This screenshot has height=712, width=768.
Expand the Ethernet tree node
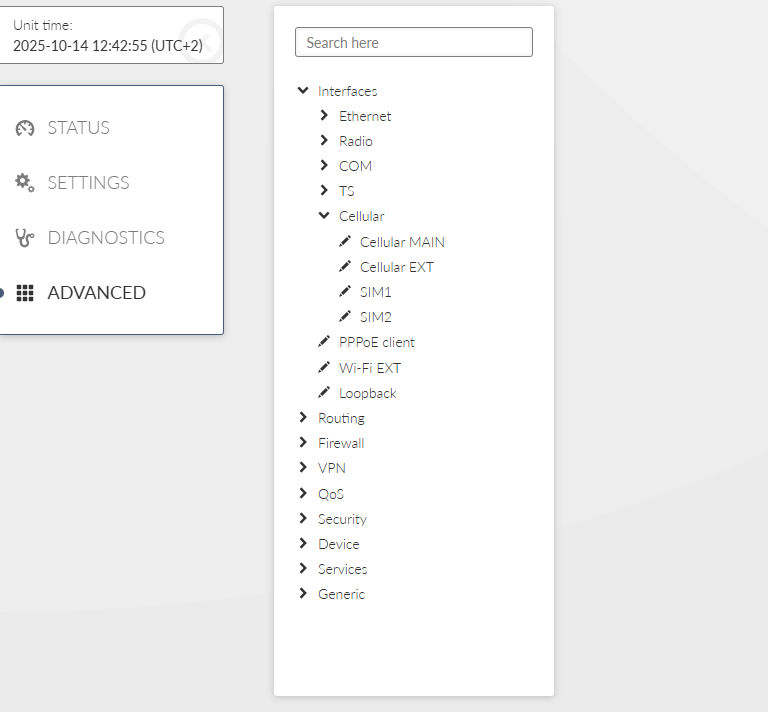click(324, 116)
